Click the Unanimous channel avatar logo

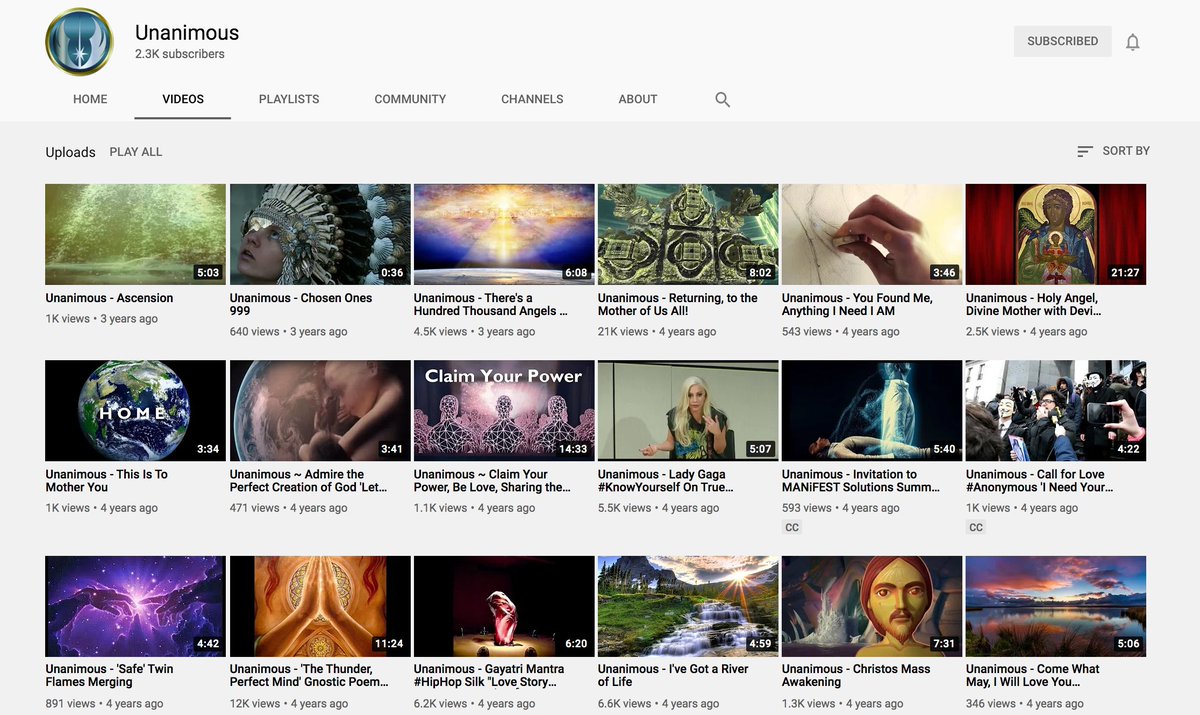[79, 41]
